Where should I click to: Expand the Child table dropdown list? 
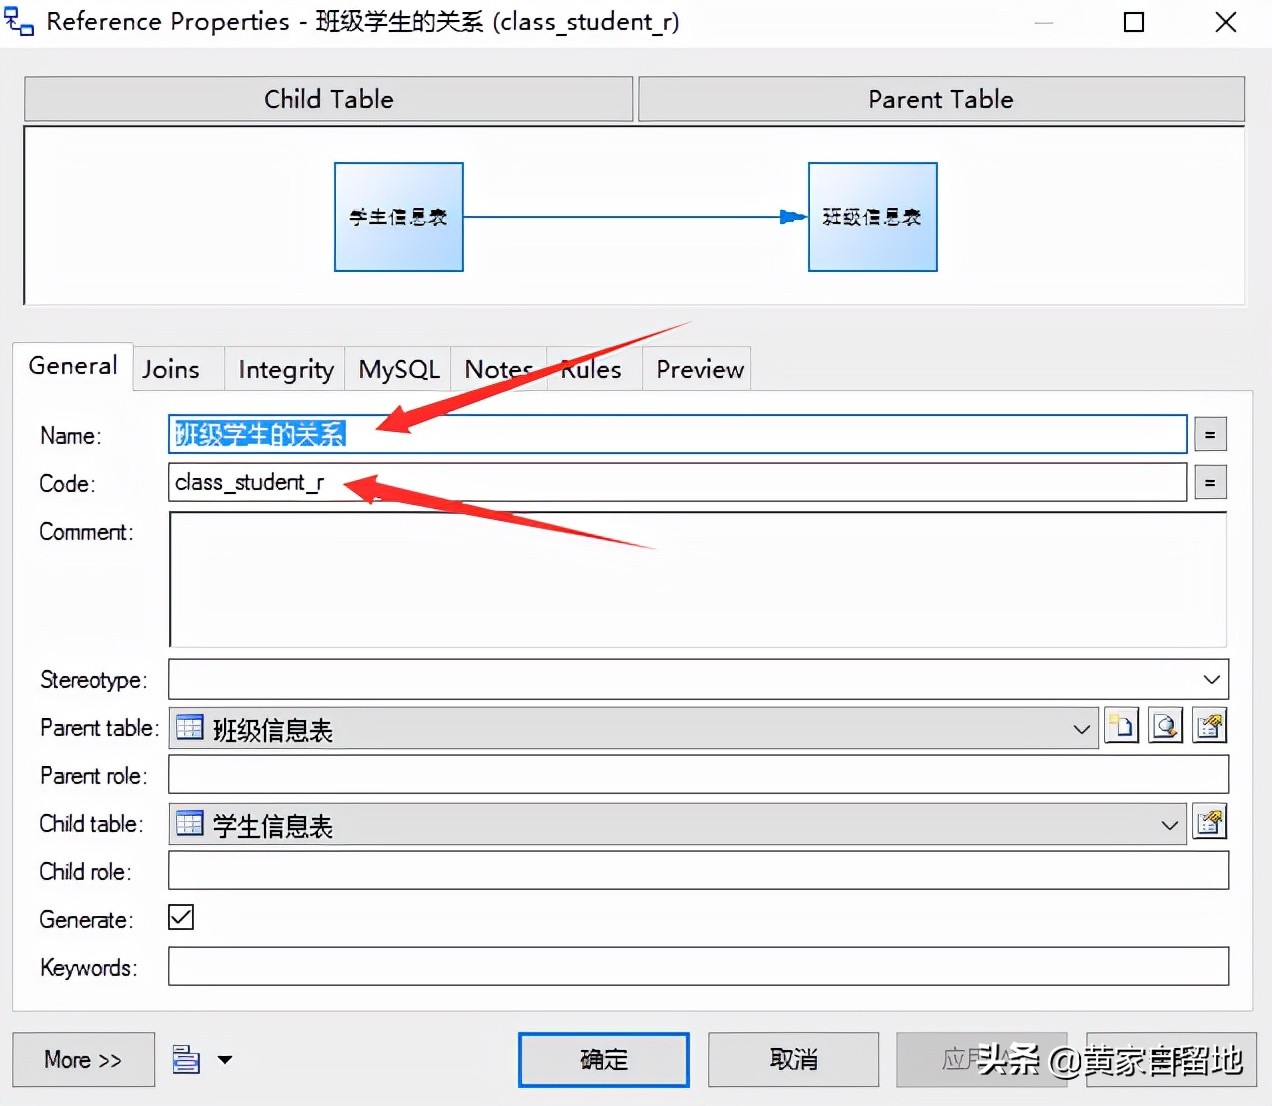coord(1169,824)
